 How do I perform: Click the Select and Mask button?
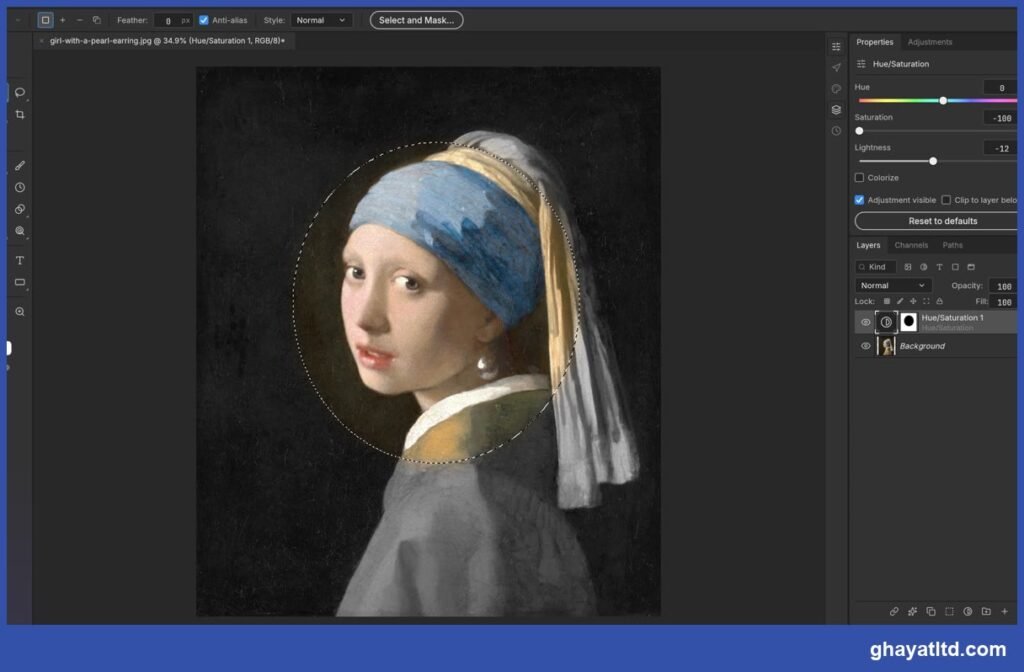417,20
